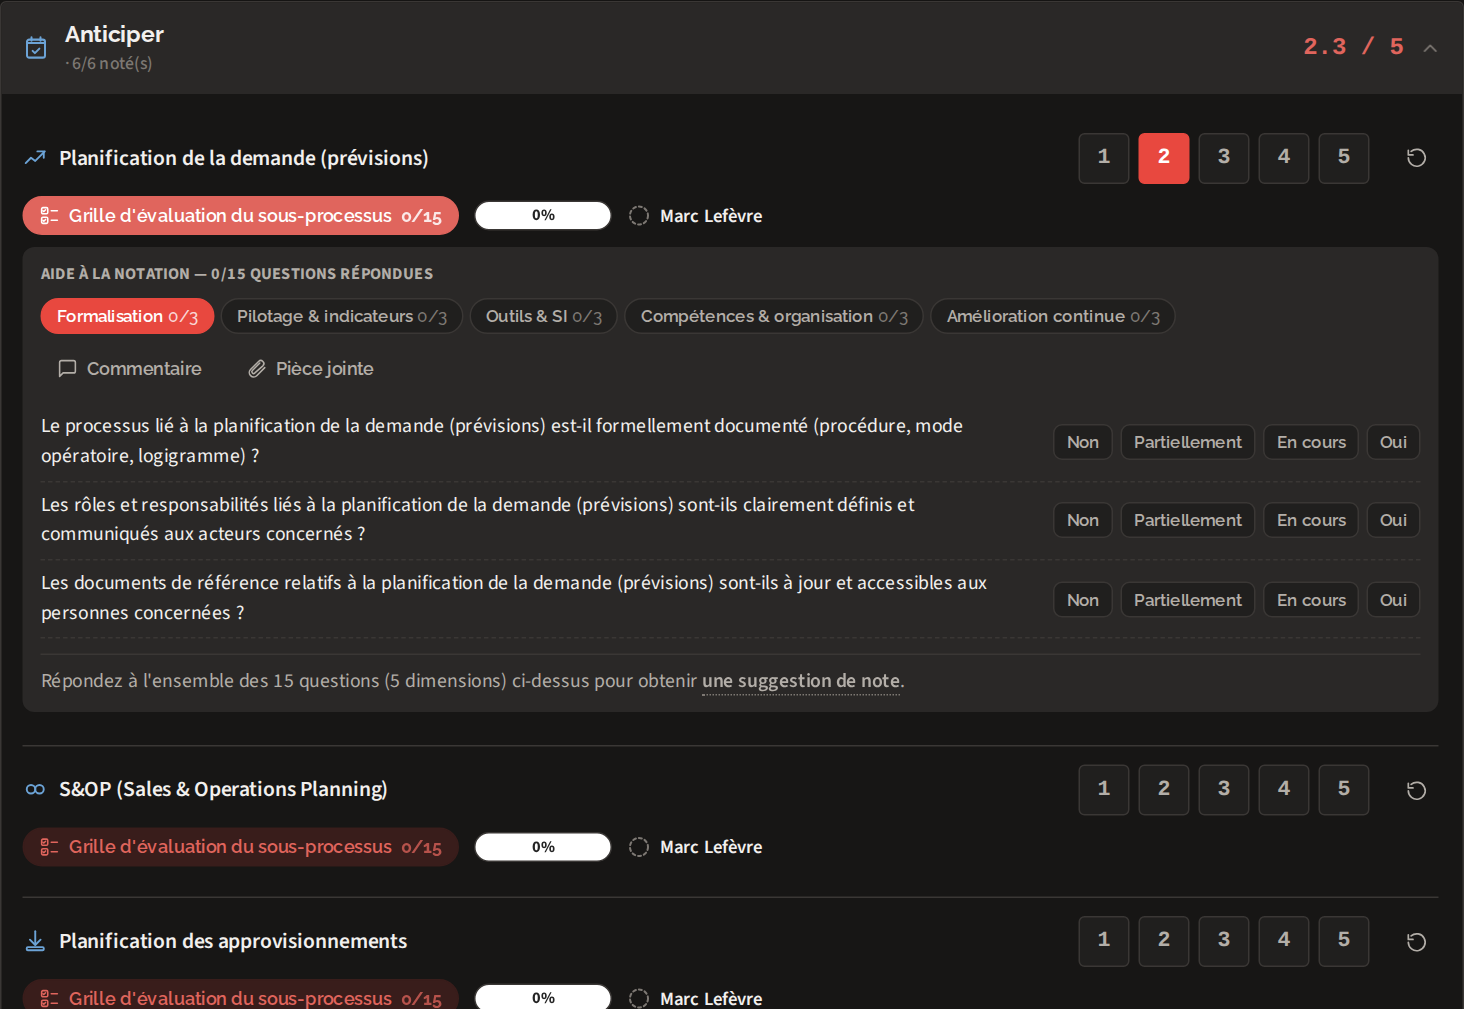Click the 0% progress bar for S&OP
The width and height of the screenshot is (1464, 1009).
pos(543,847)
